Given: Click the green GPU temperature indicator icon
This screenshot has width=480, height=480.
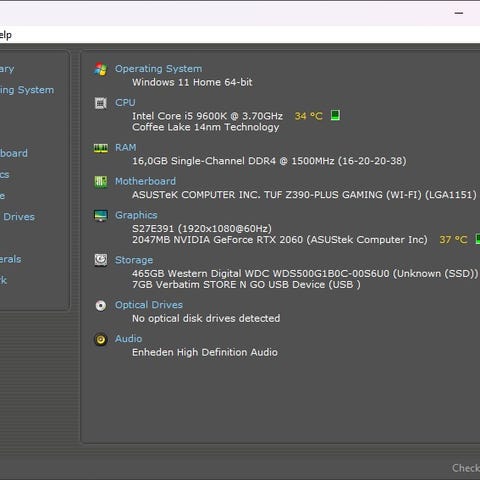Looking at the screenshot, I should 478,239.
